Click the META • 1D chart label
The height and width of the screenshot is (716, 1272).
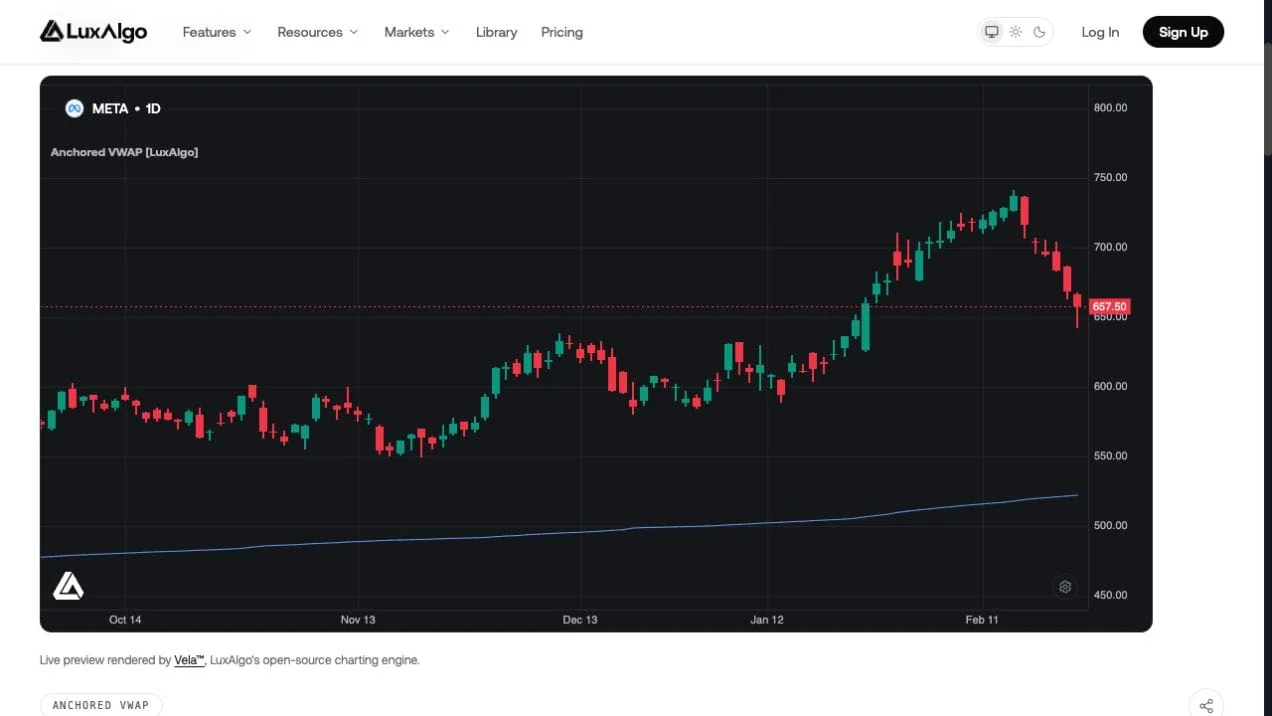pos(126,108)
